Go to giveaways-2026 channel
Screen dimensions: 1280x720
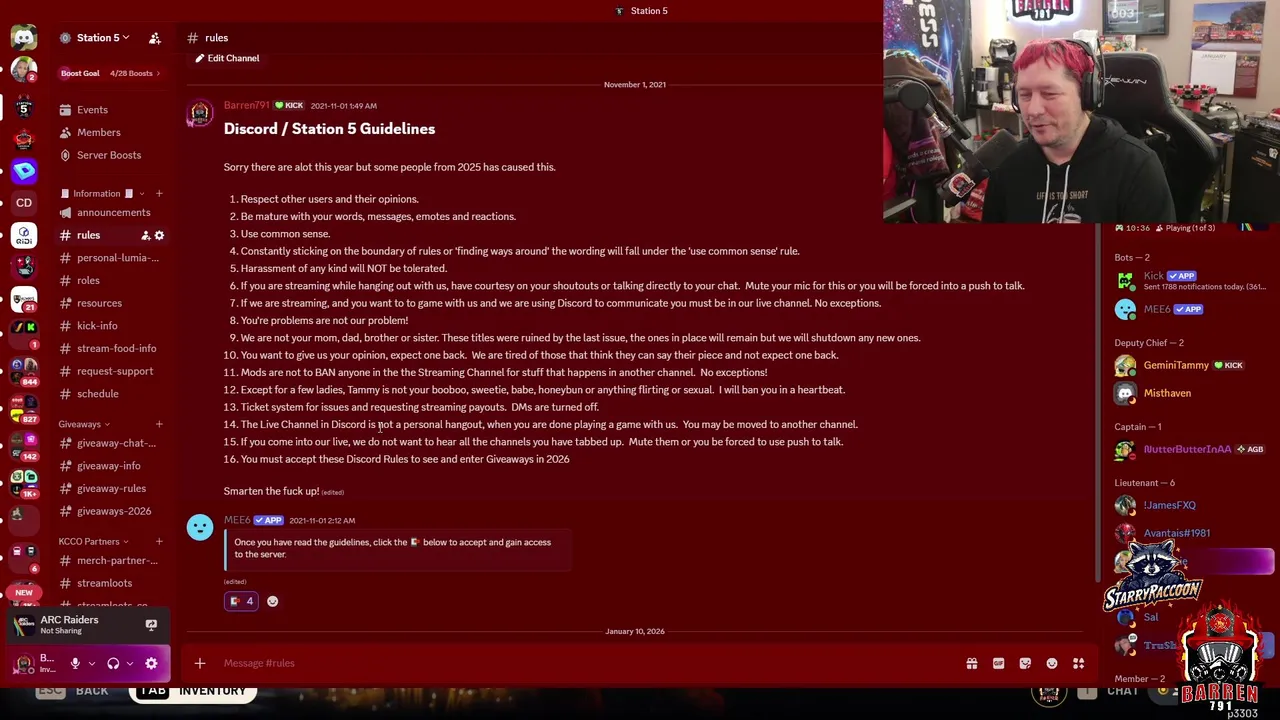coord(114,511)
